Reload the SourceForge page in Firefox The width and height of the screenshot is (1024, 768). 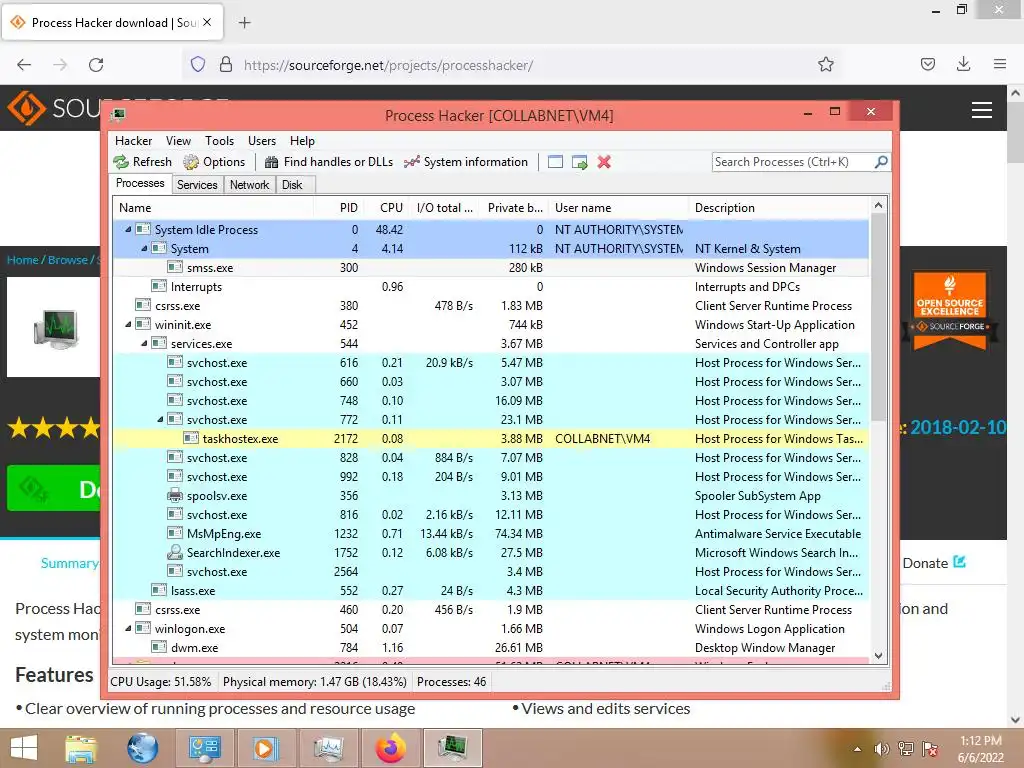[96, 64]
